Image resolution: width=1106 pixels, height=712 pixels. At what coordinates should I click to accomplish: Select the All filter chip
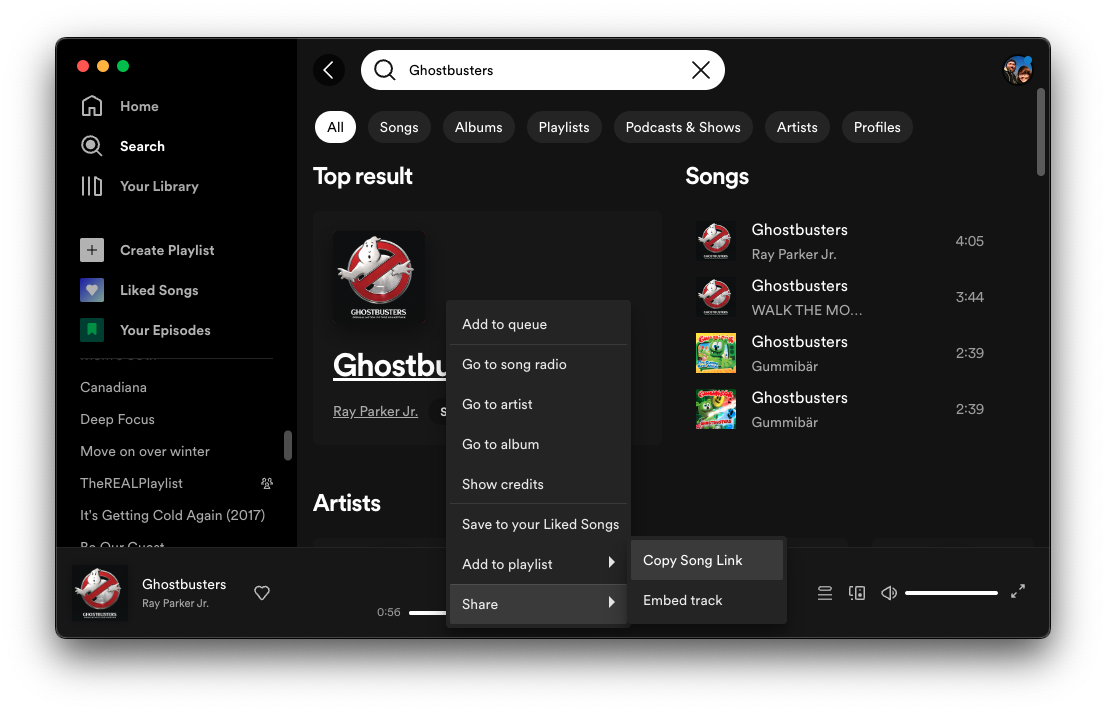(x=335, y=127)
